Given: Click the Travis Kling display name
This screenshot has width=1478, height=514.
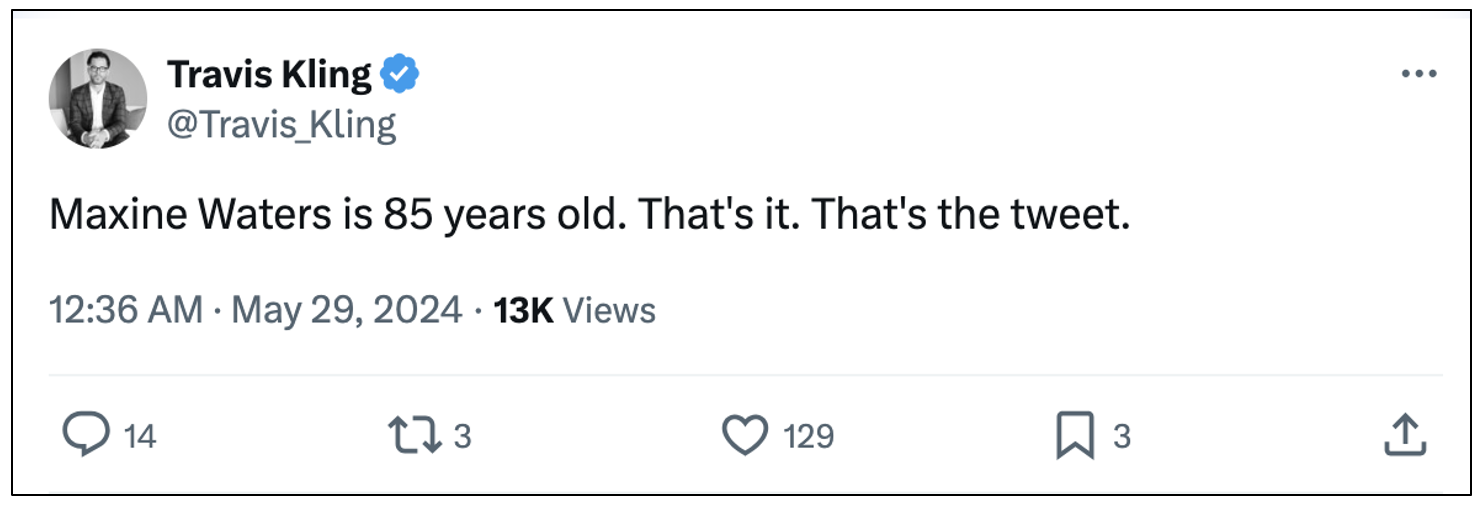Looking at the screenshot, I should (x=270, y=74).
